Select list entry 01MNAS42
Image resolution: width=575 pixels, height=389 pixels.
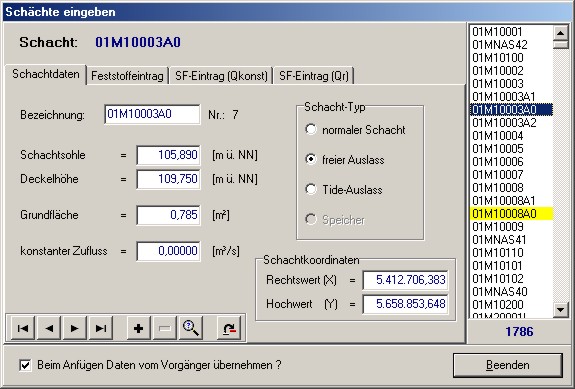511,45
